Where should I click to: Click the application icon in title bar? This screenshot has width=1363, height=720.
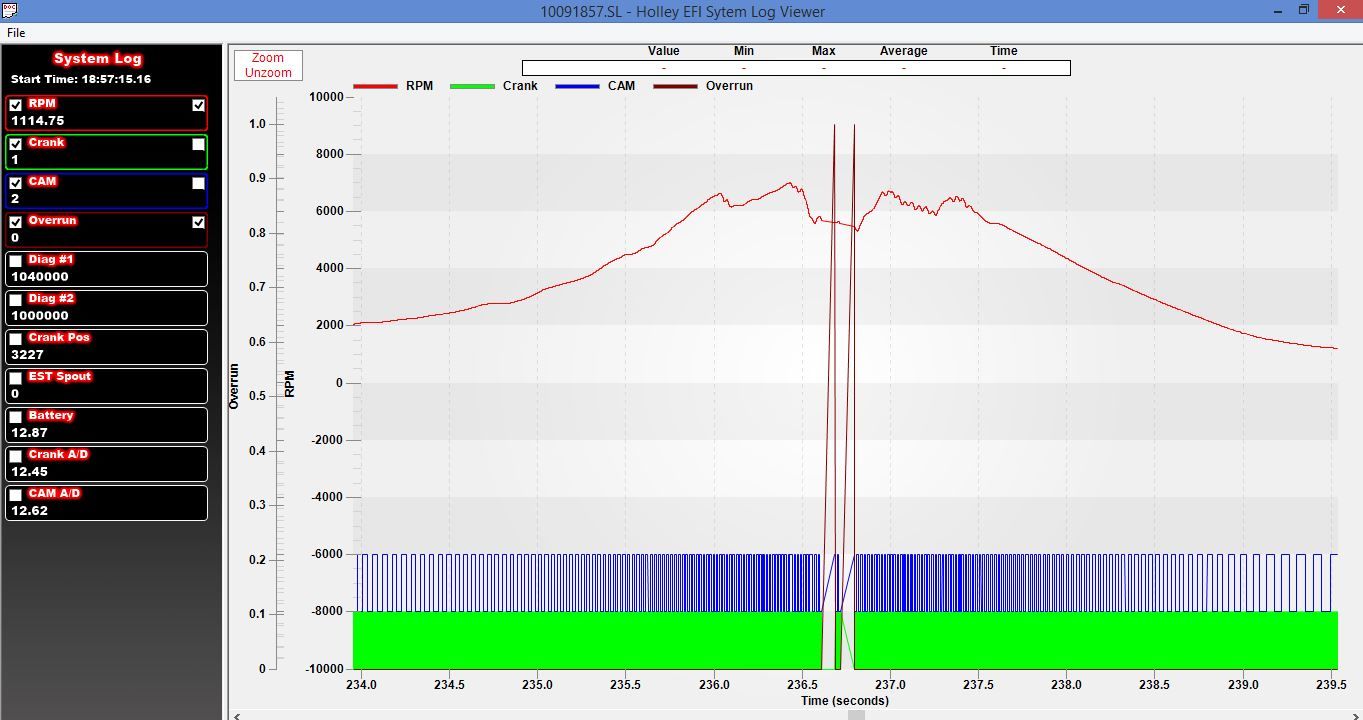(x=9, y=9)
